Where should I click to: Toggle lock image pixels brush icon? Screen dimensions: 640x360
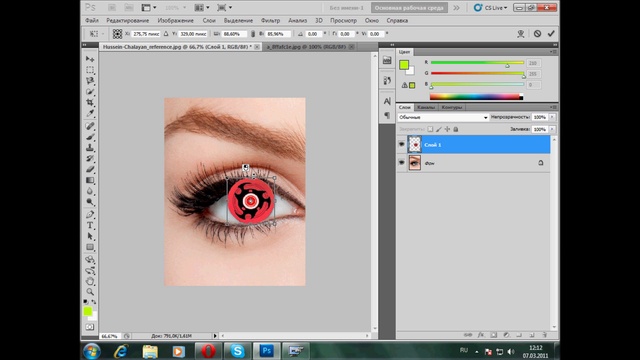click(439, 129)
